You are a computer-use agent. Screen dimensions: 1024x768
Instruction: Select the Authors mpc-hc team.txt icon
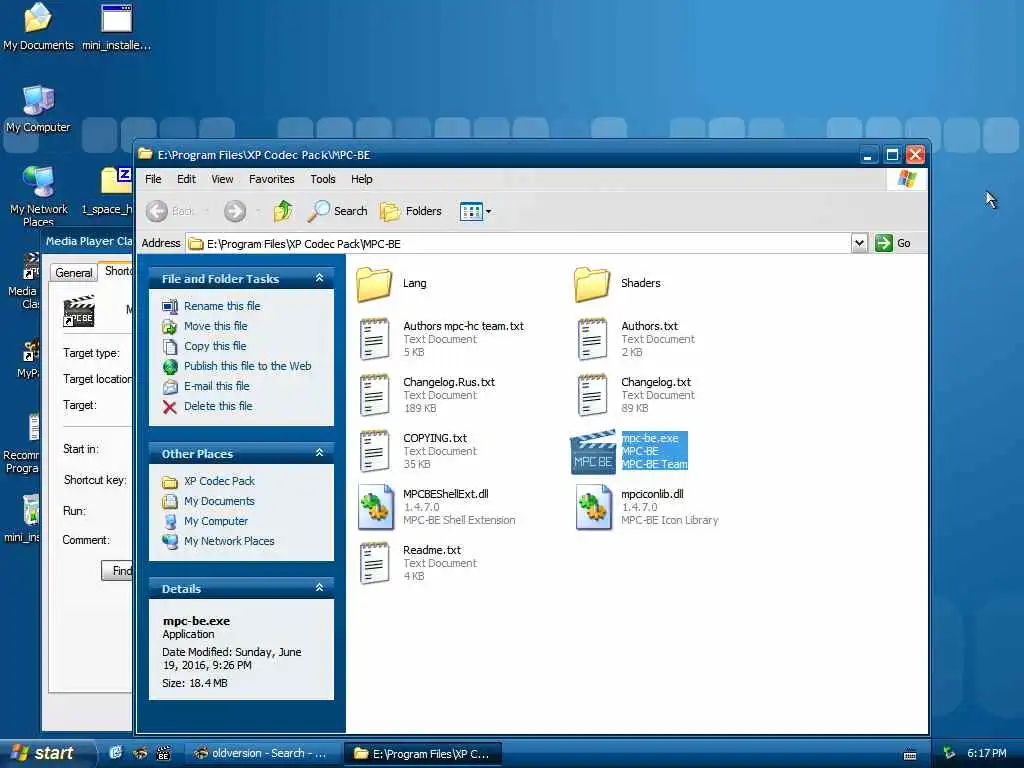pos(374,339)
